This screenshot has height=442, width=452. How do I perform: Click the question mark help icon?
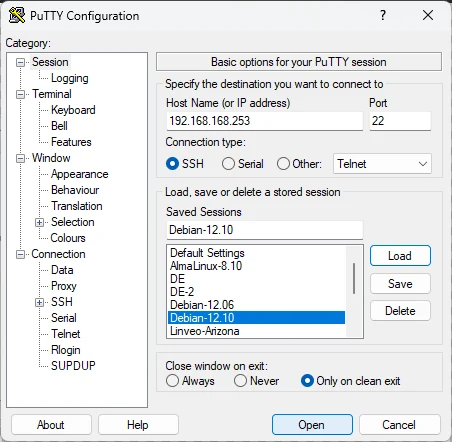383,15
